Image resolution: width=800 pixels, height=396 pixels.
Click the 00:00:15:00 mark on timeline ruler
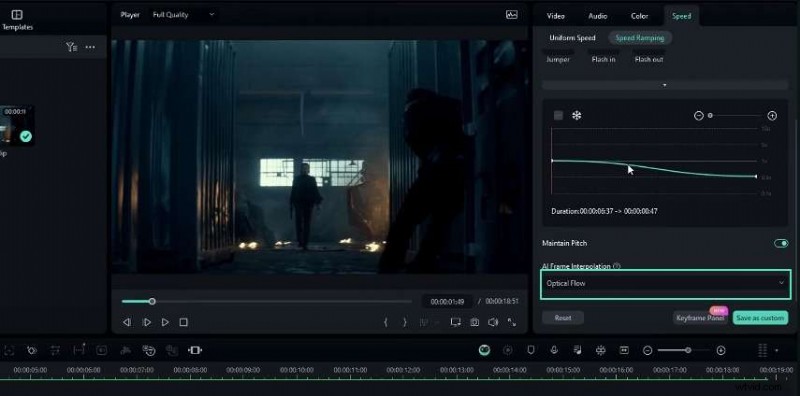[x=564, y=370]
